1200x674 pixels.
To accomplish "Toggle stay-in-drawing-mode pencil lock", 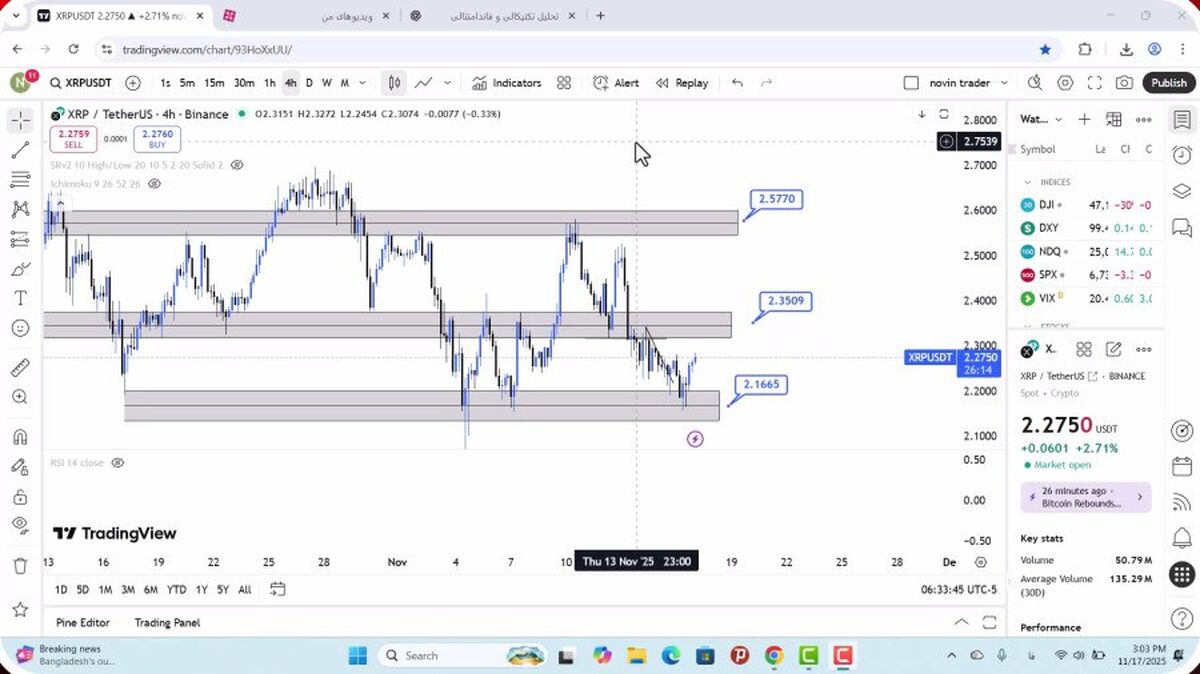I will click(x=20, y=466).
